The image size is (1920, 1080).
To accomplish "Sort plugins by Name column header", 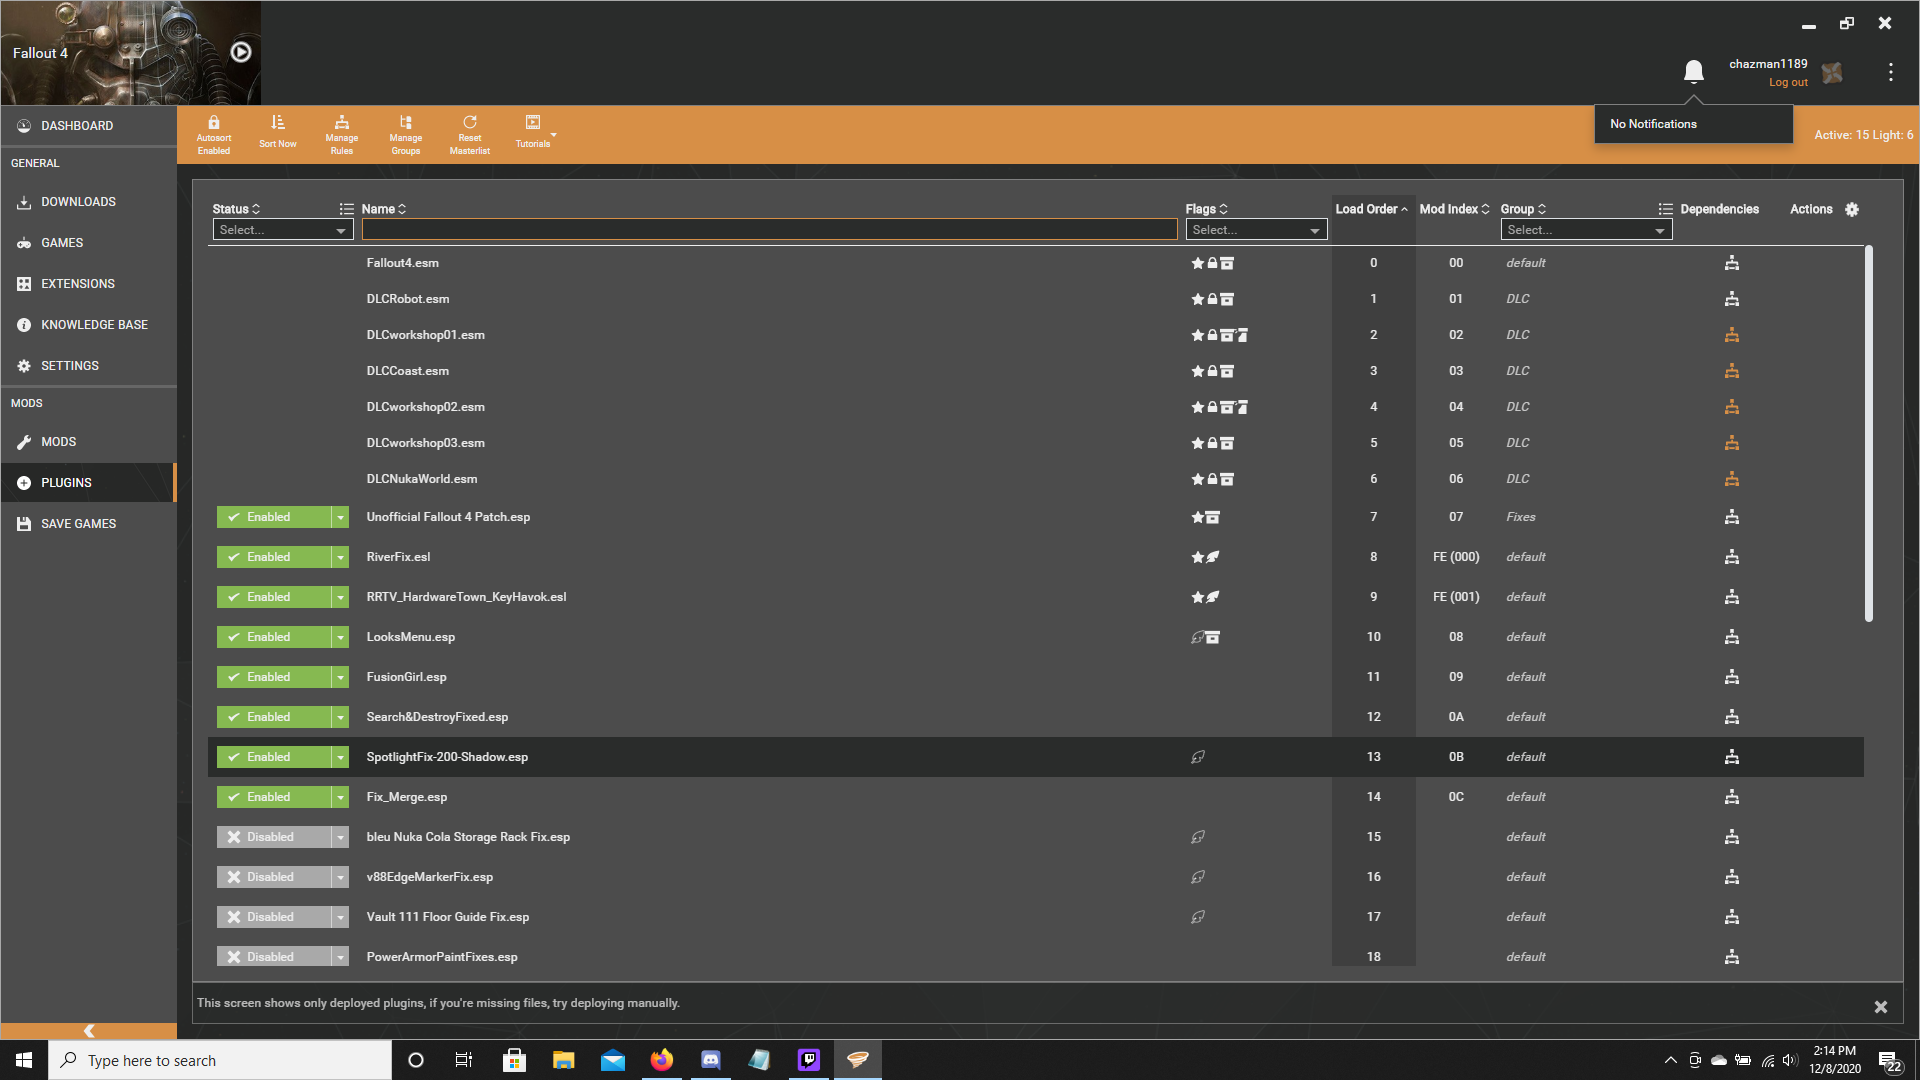I will pos(383,209).
